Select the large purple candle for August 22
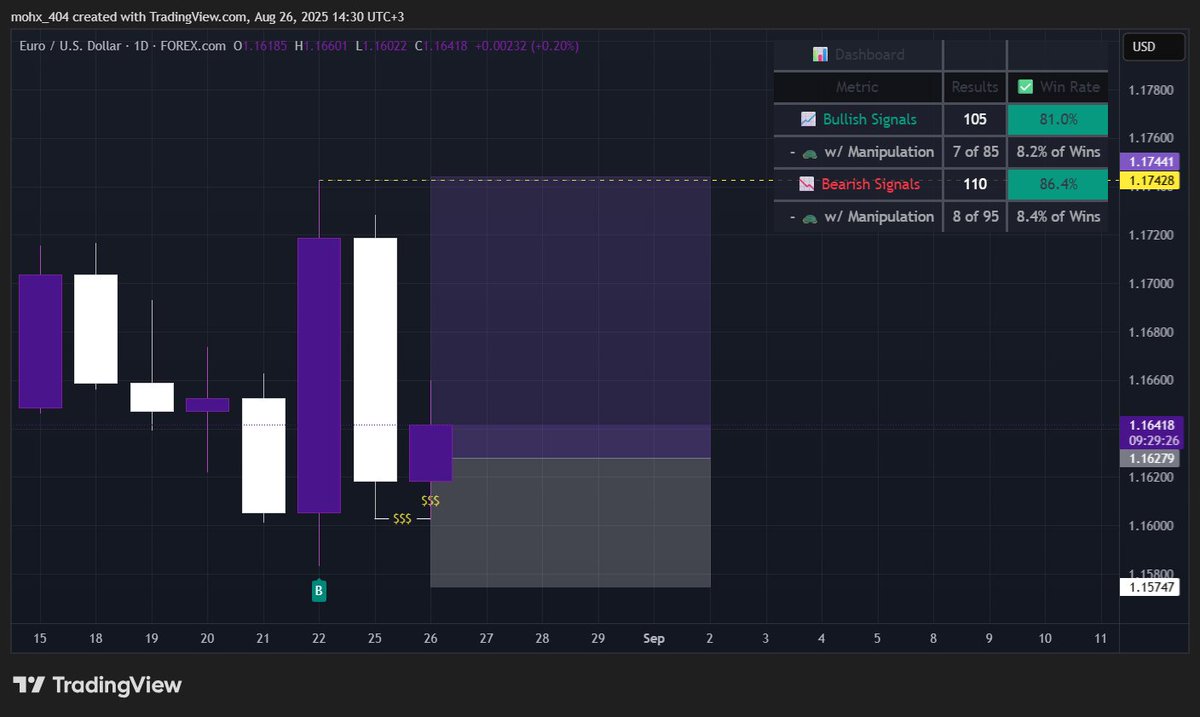This screenshot has width=1200, height=717. click(319, 375)
